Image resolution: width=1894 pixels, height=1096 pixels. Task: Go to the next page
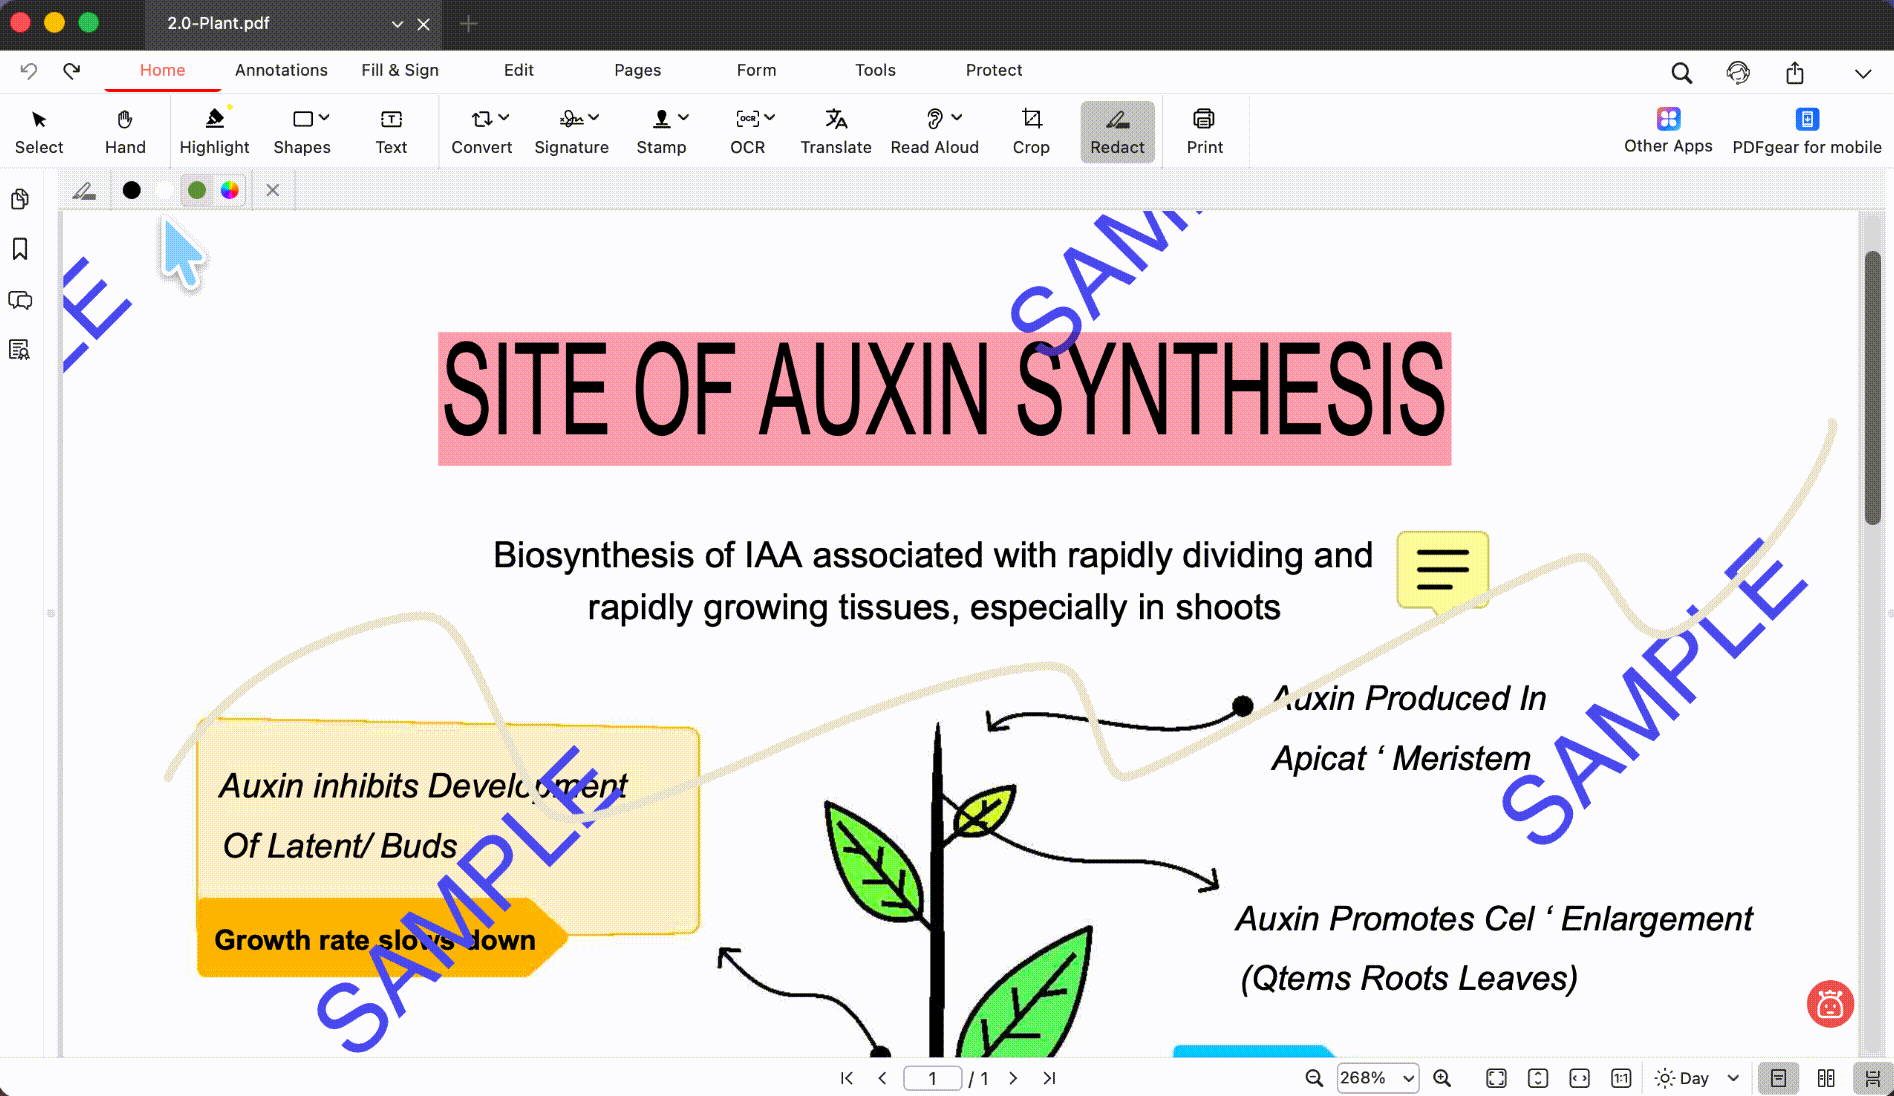1013,1078
